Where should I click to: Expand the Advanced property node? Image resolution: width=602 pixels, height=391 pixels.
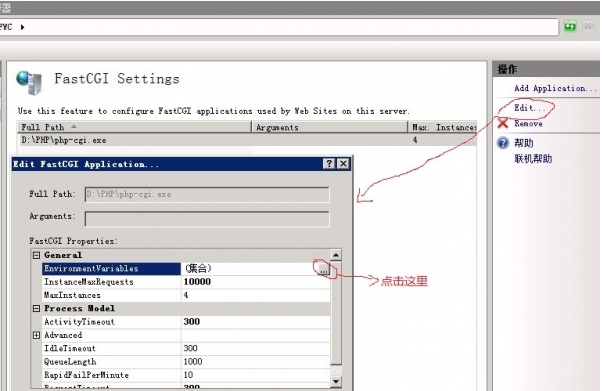36,335
